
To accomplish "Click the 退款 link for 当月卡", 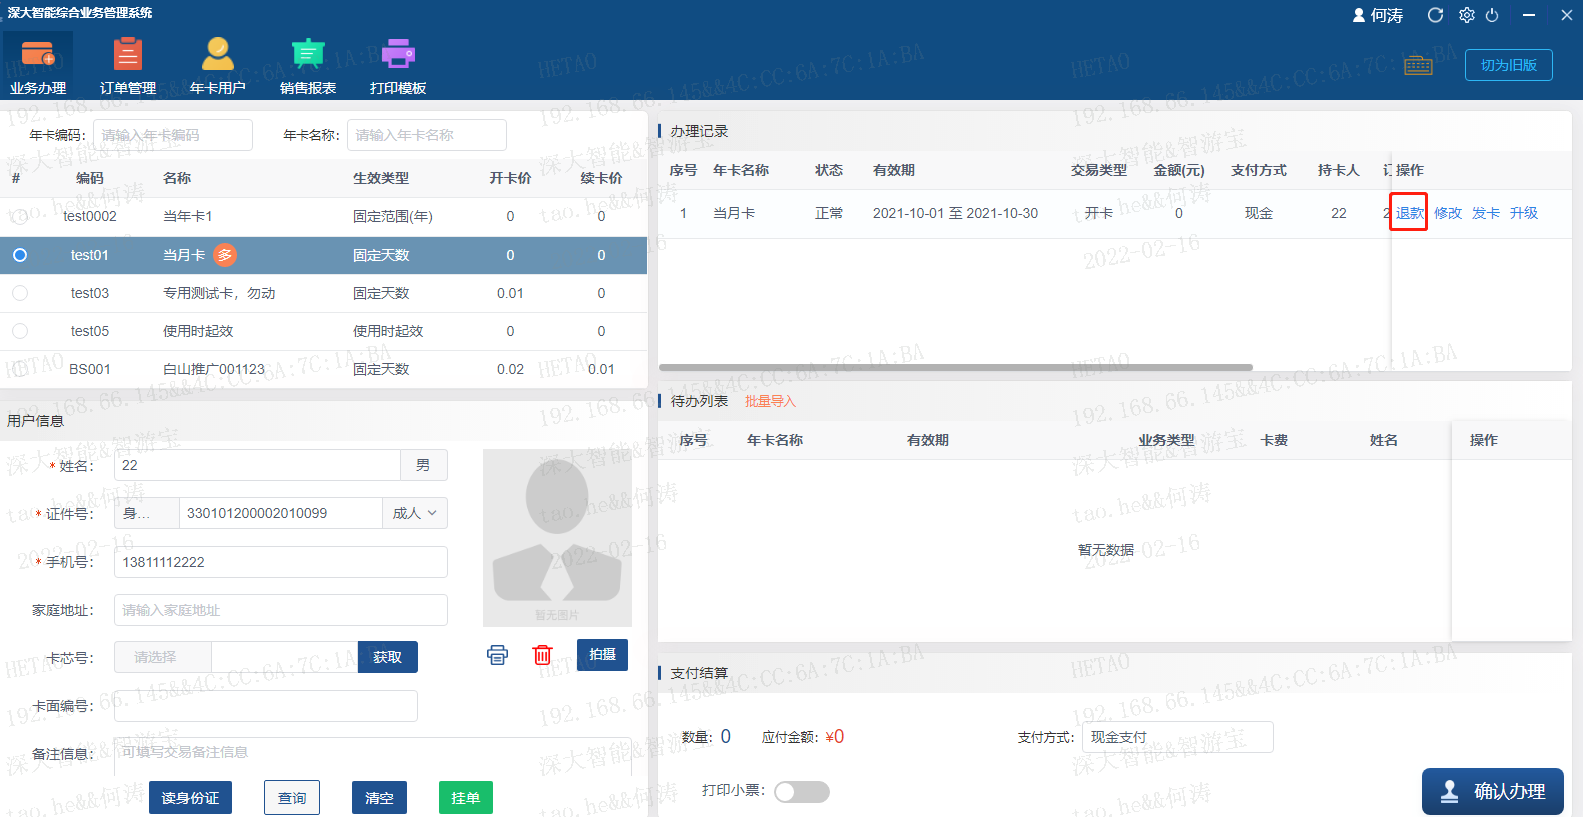I will (x=1408, y=213).
